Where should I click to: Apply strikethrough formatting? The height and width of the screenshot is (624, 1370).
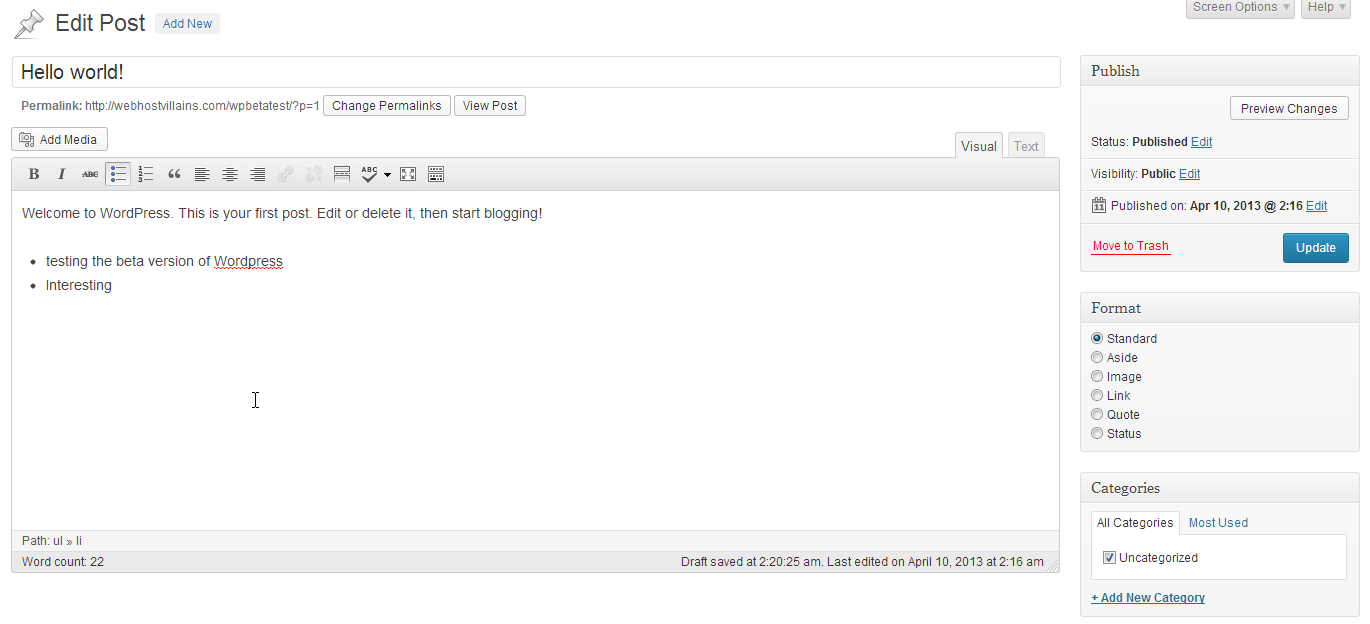tap(90, 174)
